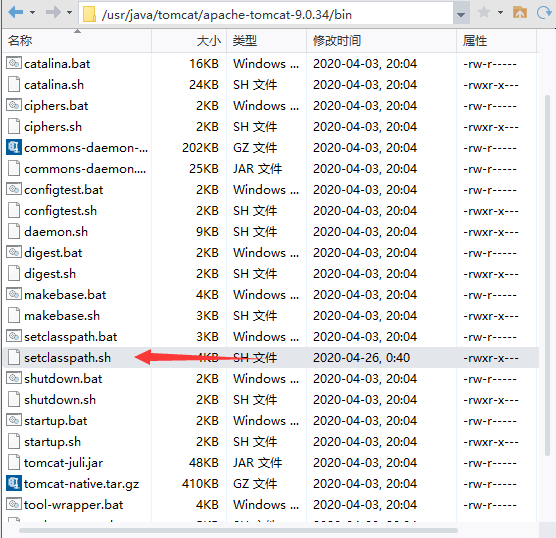
Task: Click the refresh icon
Action: click(544, 13)
